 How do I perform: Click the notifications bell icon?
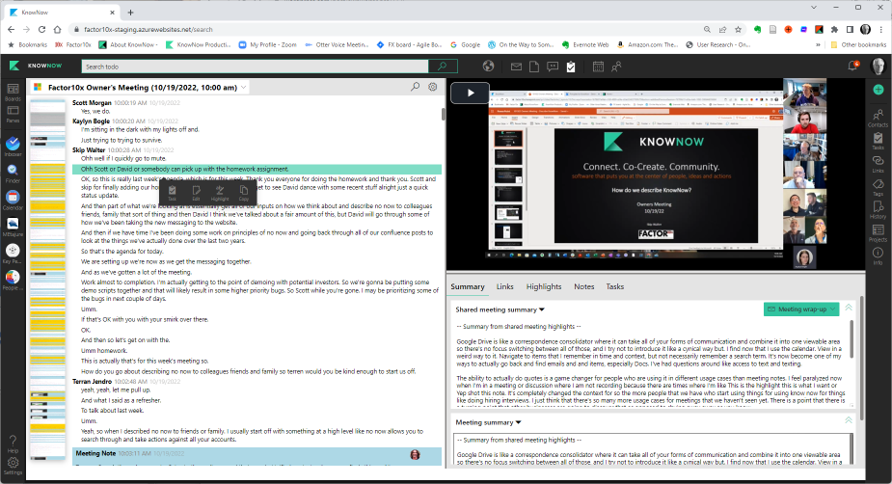click(853, 66)
